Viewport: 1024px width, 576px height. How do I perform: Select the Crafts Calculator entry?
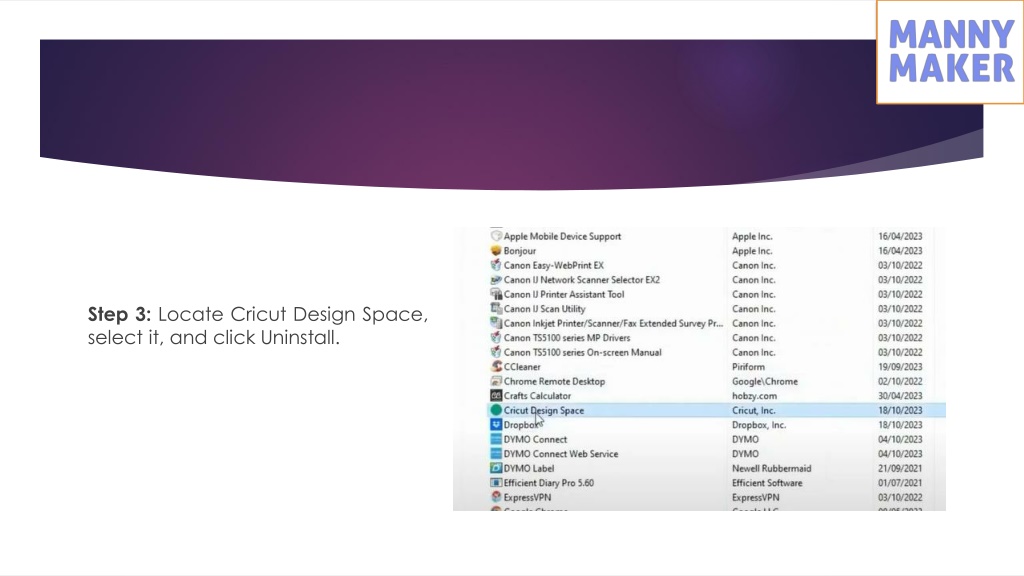coord(537,396)
